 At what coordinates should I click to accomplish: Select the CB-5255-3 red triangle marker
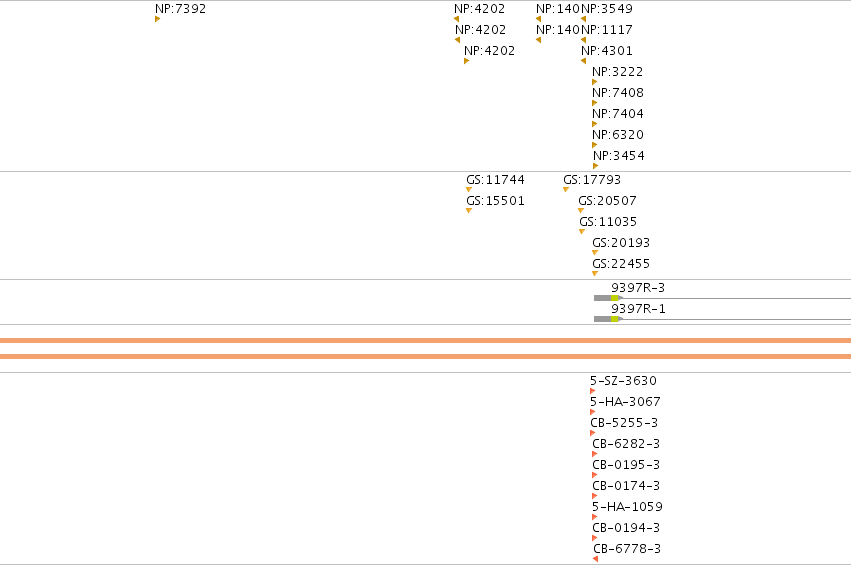click(593, 433)
